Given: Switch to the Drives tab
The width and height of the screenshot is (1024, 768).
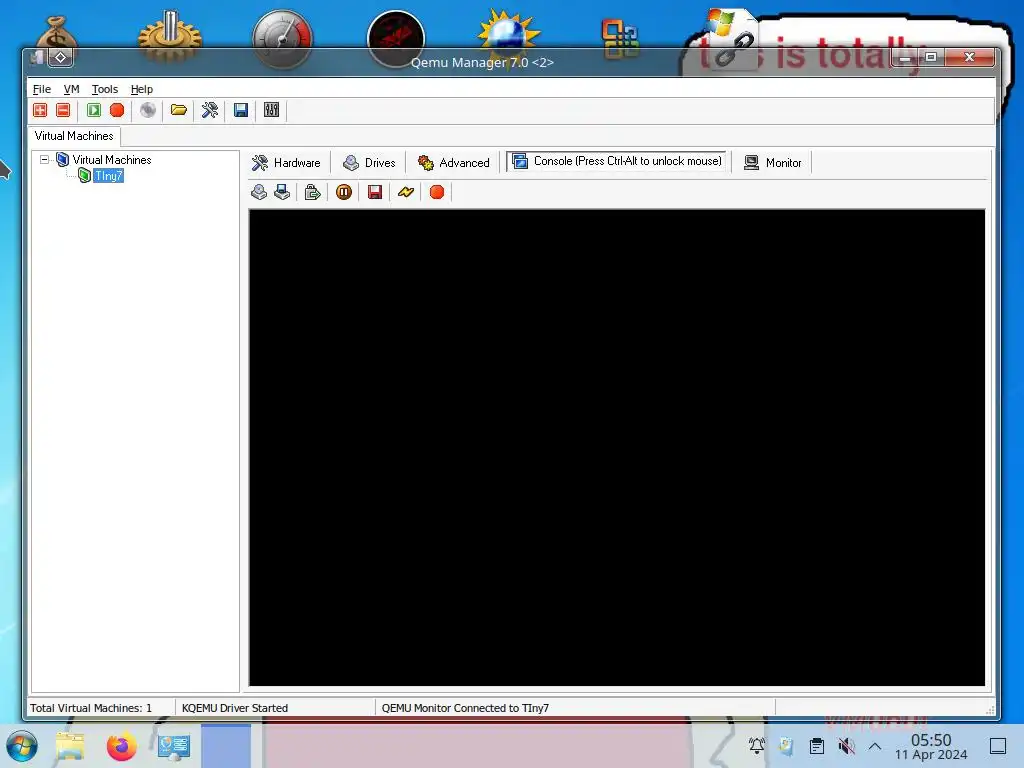Looking at the screenshot, I should (369, 163).
